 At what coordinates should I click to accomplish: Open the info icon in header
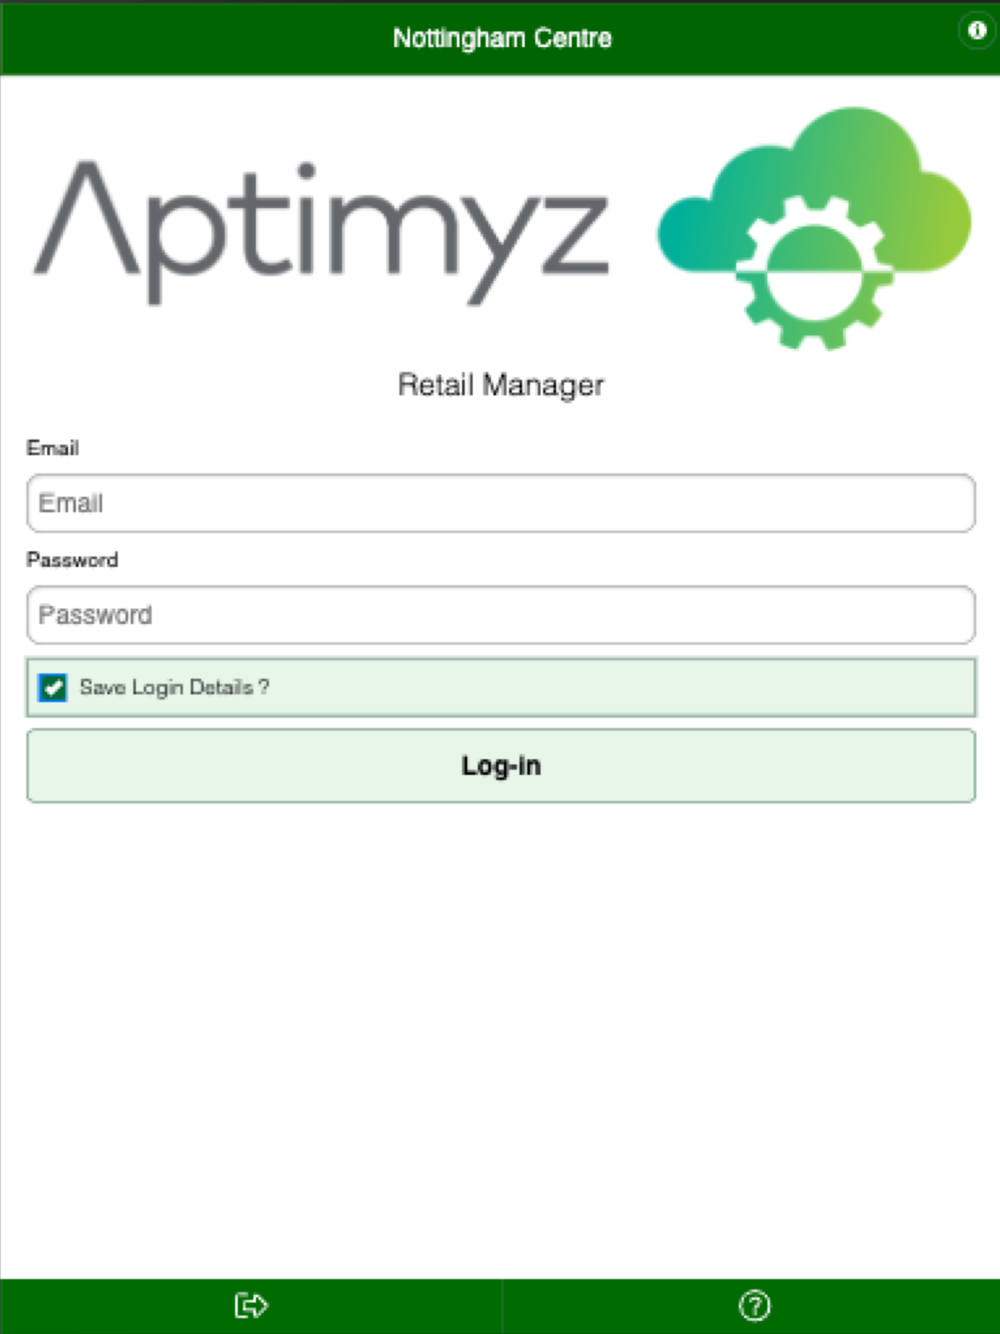pos(976,31)
